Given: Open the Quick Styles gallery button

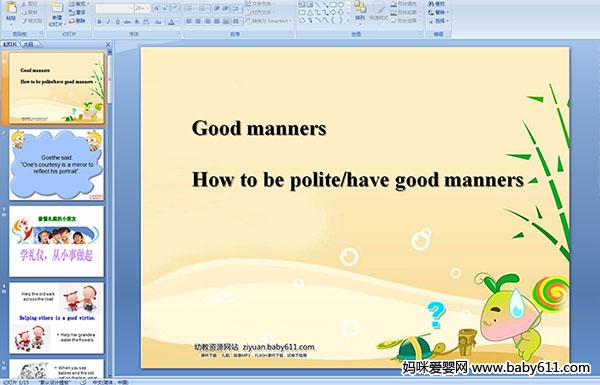Looking at the screenshot, I should 379,12.
